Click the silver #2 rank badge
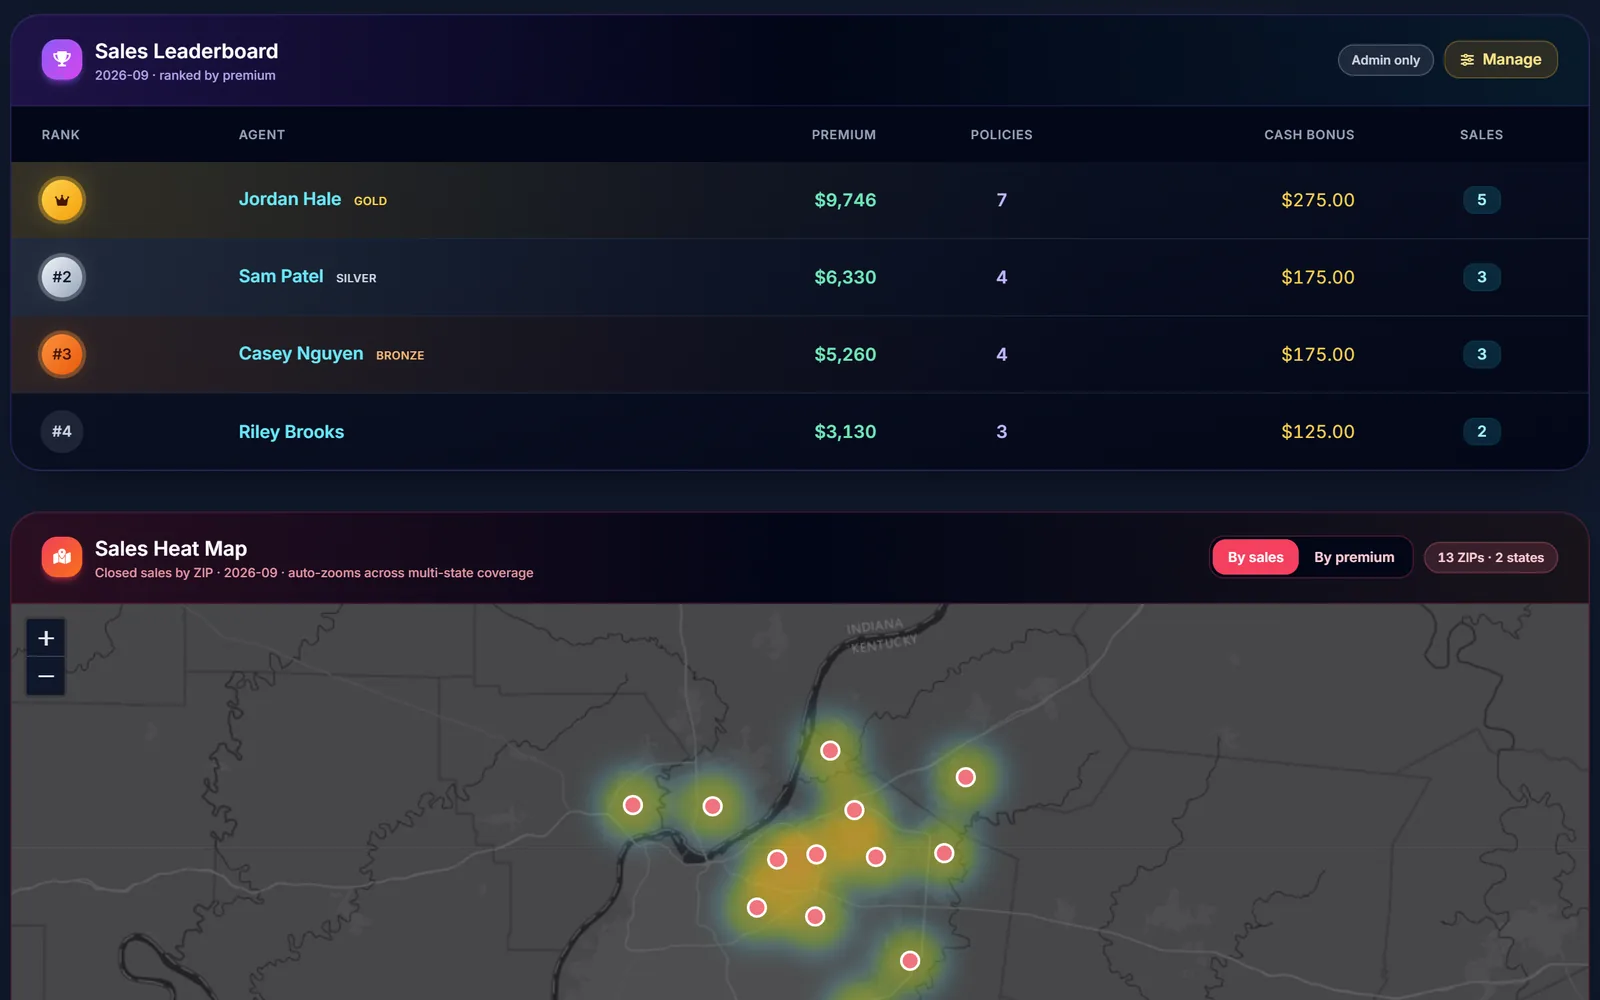This screenshot has width=1600, height=1000. tap(62, 277)
